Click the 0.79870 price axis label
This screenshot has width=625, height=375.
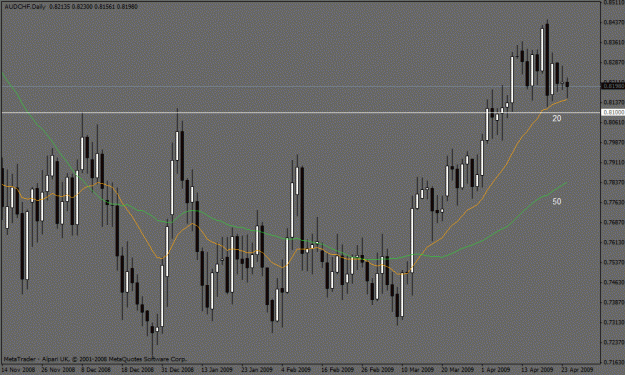(614, 142)
